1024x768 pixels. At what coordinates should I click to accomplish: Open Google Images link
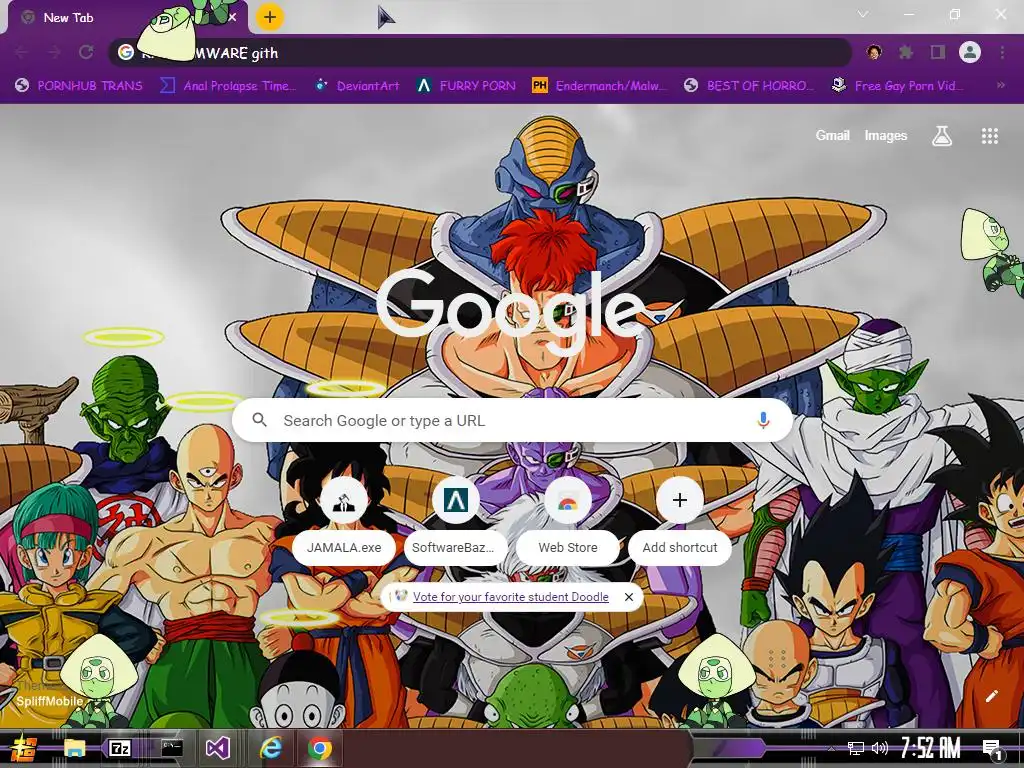tap(886, 136)
